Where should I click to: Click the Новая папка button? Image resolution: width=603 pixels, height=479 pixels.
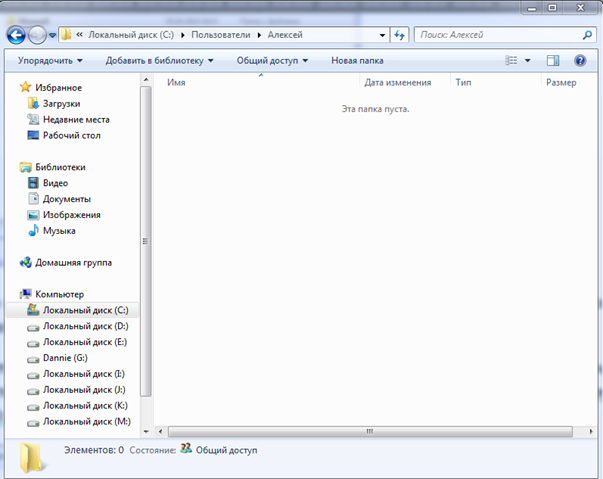click(x=357, y=60)
